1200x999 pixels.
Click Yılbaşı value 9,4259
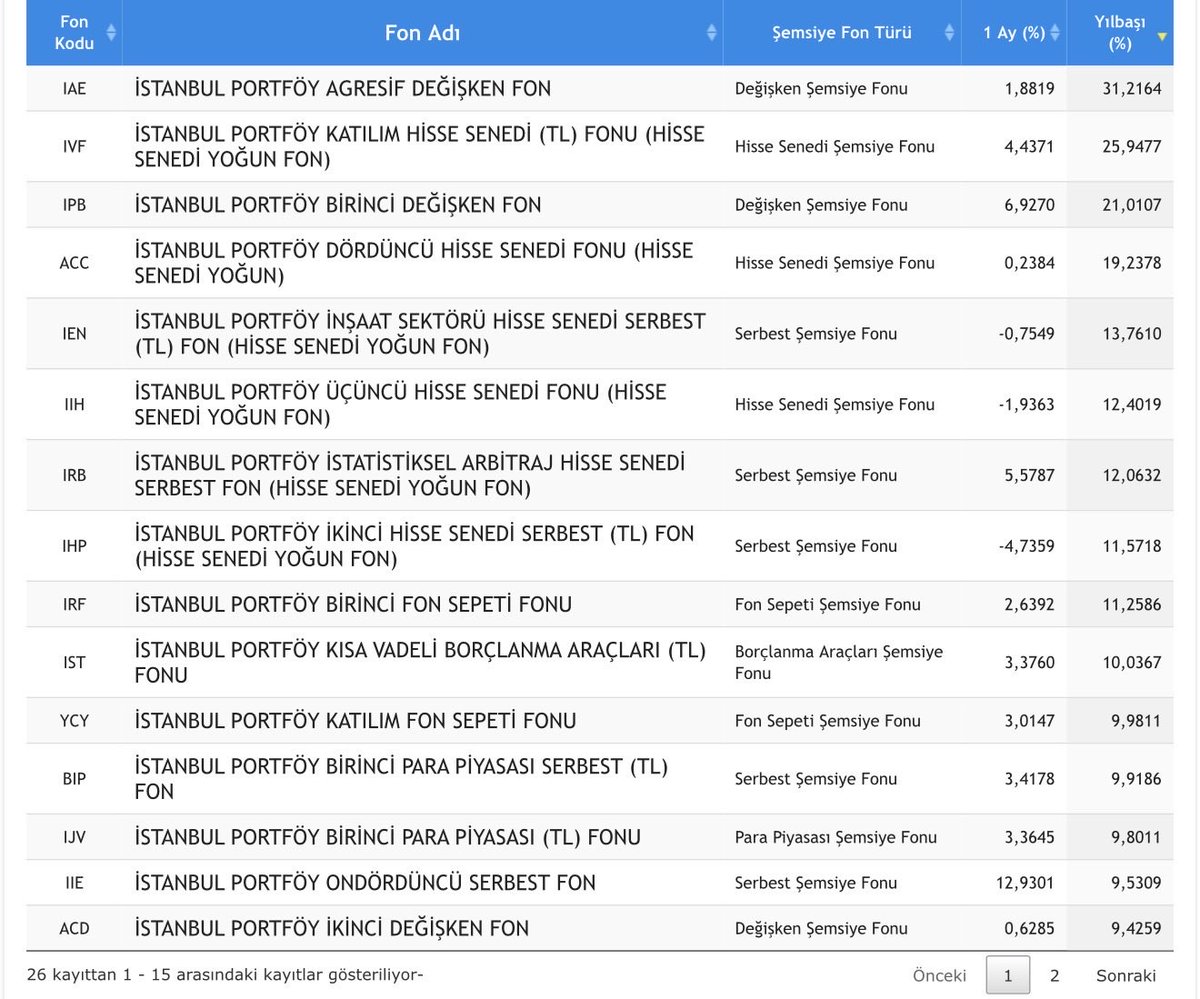coord(1137,928)
